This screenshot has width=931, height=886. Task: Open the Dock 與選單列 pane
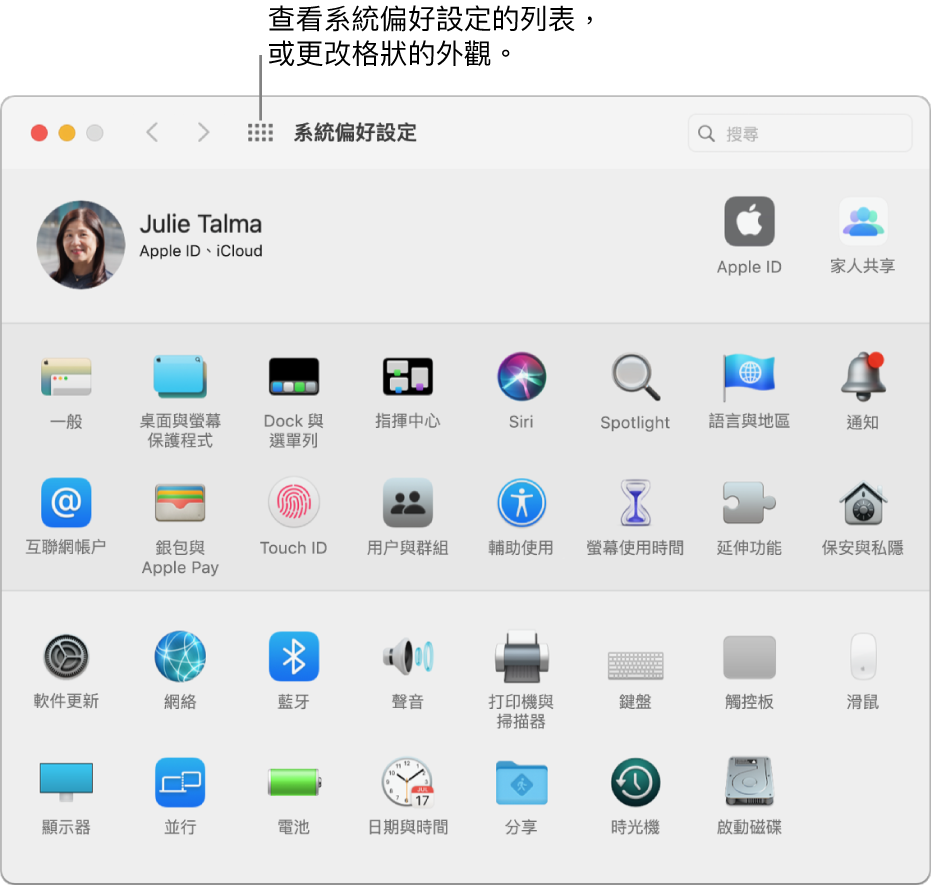pos(293,376)
